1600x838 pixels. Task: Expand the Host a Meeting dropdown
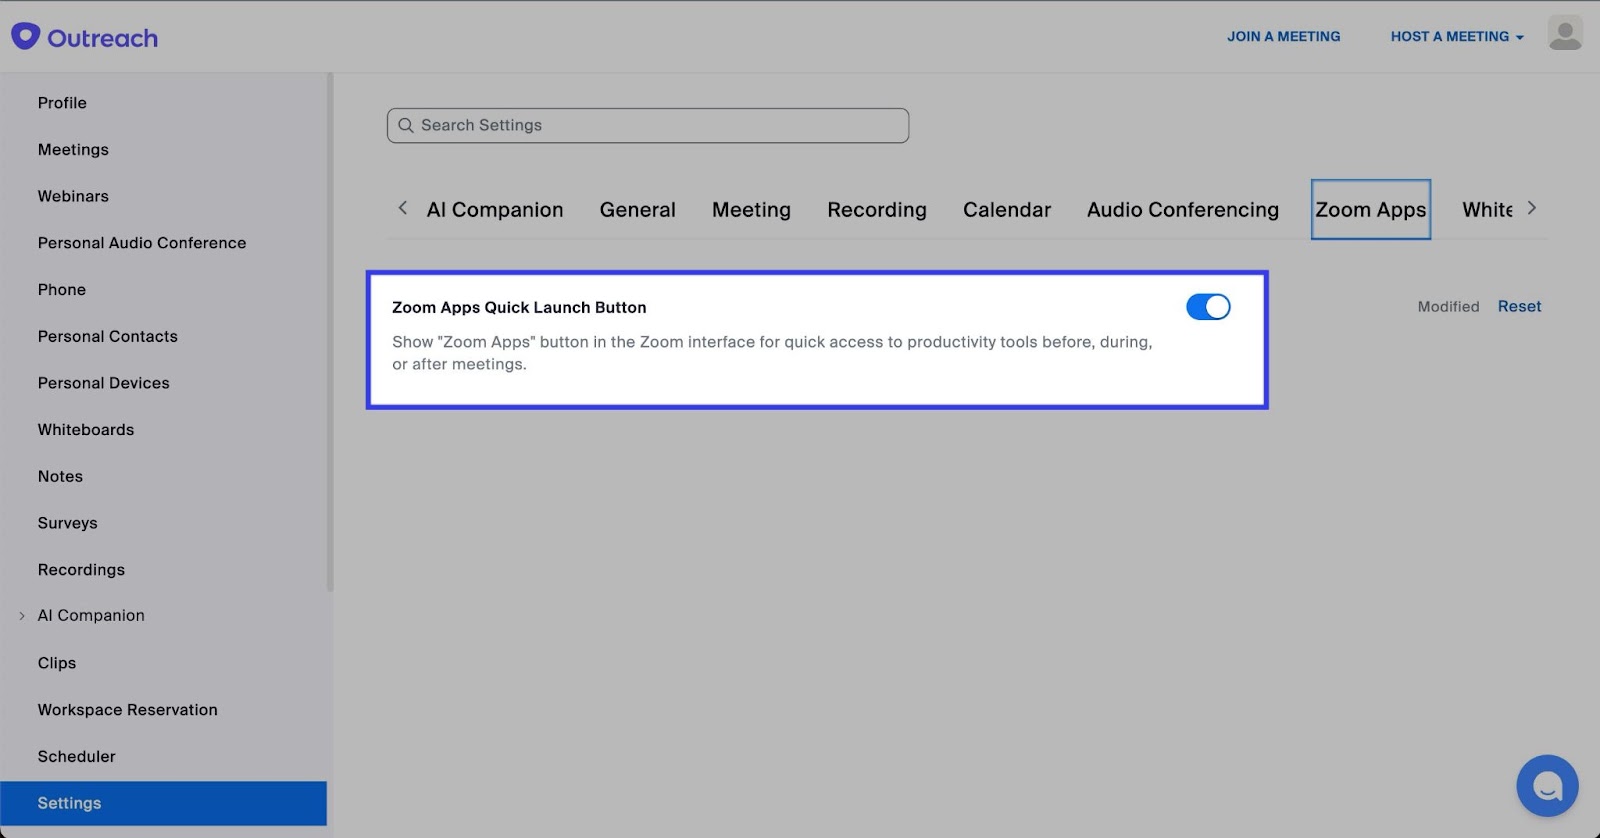[1456, 36]
